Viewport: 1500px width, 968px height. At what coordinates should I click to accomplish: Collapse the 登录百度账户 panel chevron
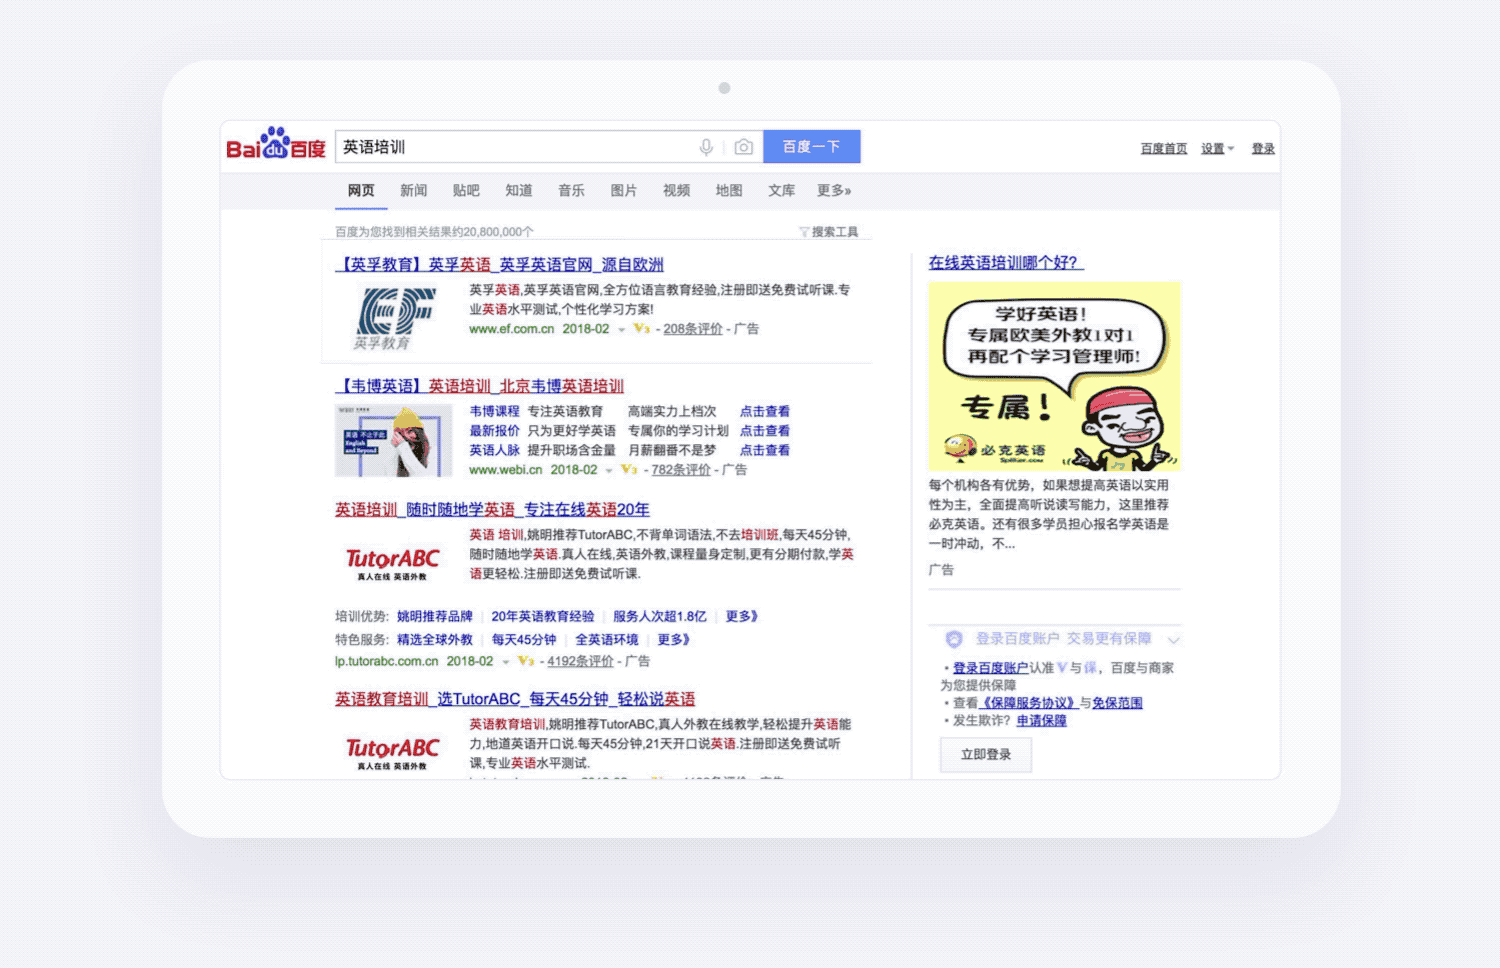1174,640
